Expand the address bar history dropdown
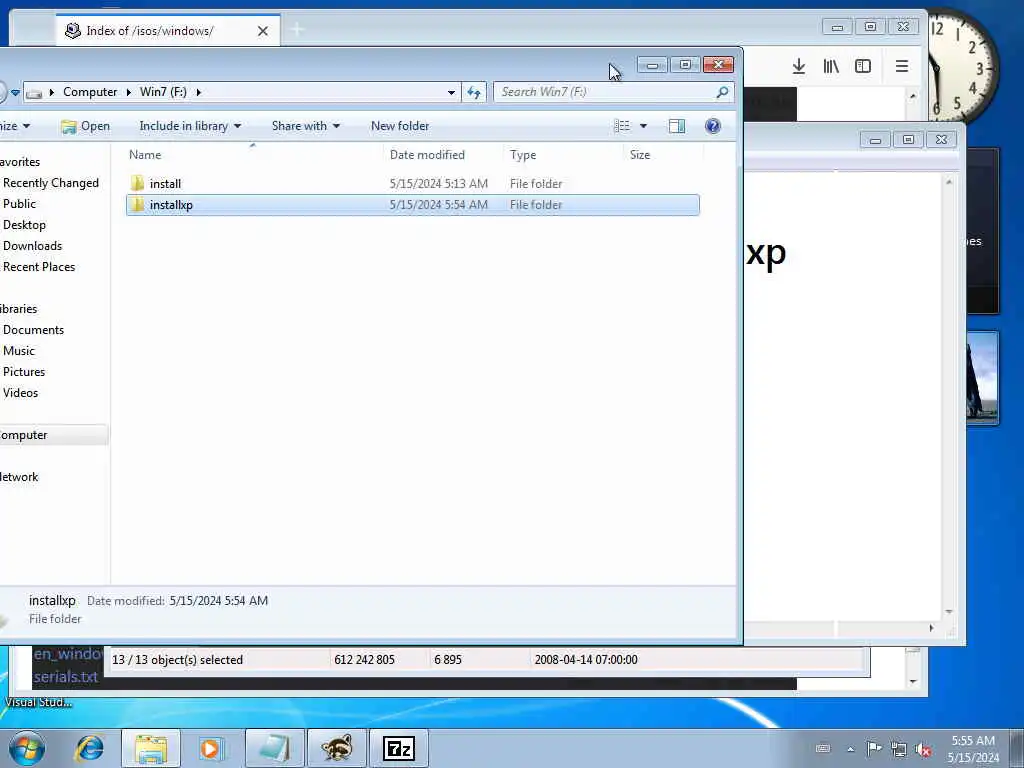Screen dimensions: 1024x768 click(x=451, y=92)
